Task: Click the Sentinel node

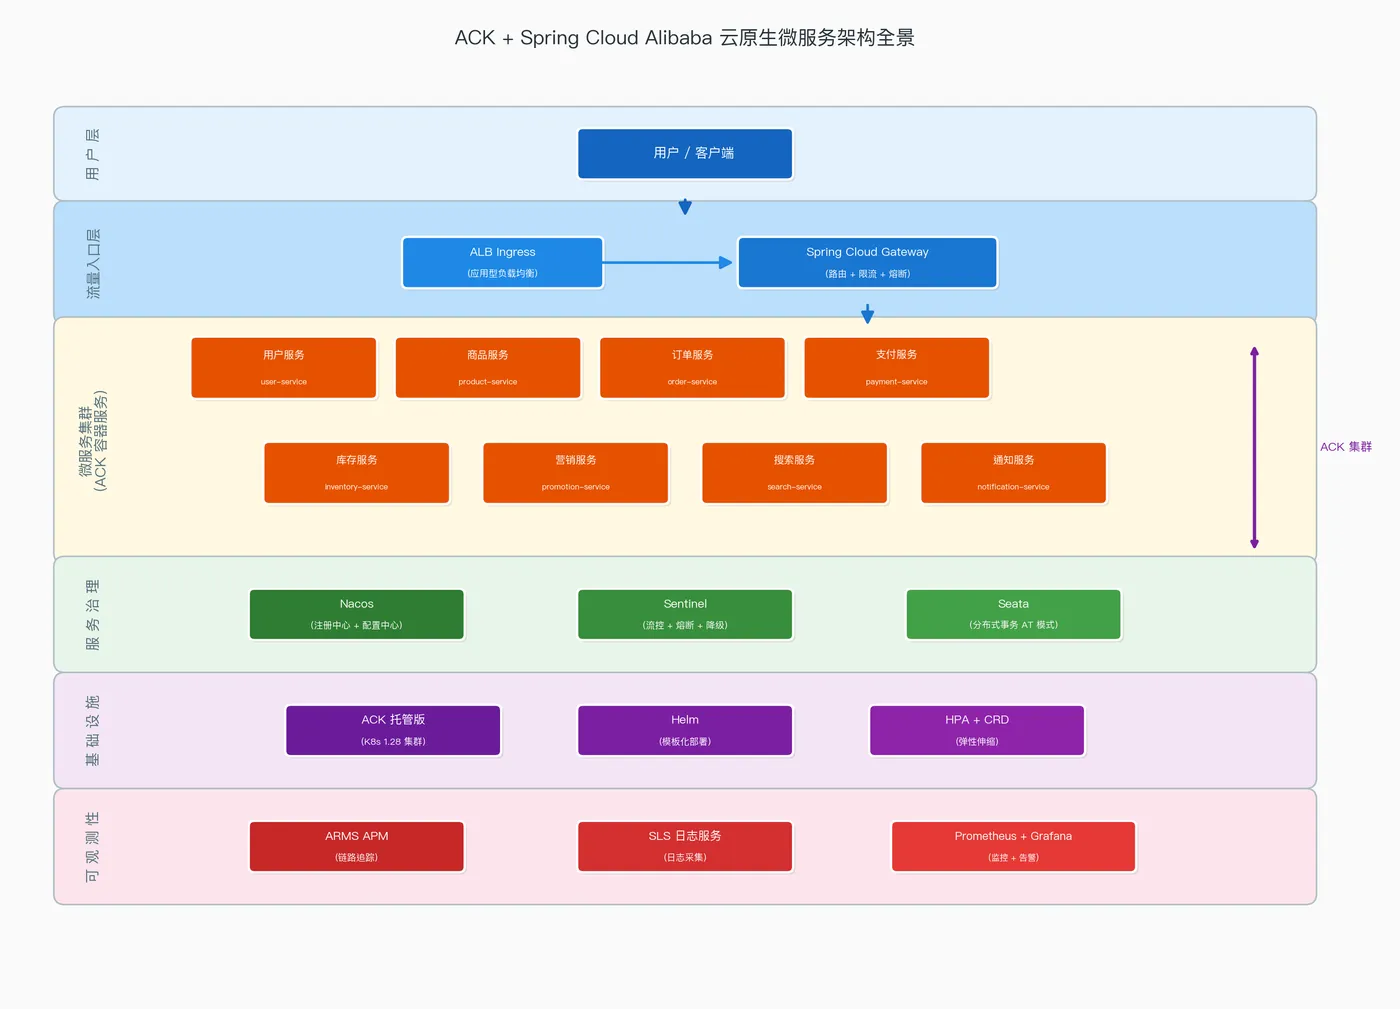Action: point(685,614)
